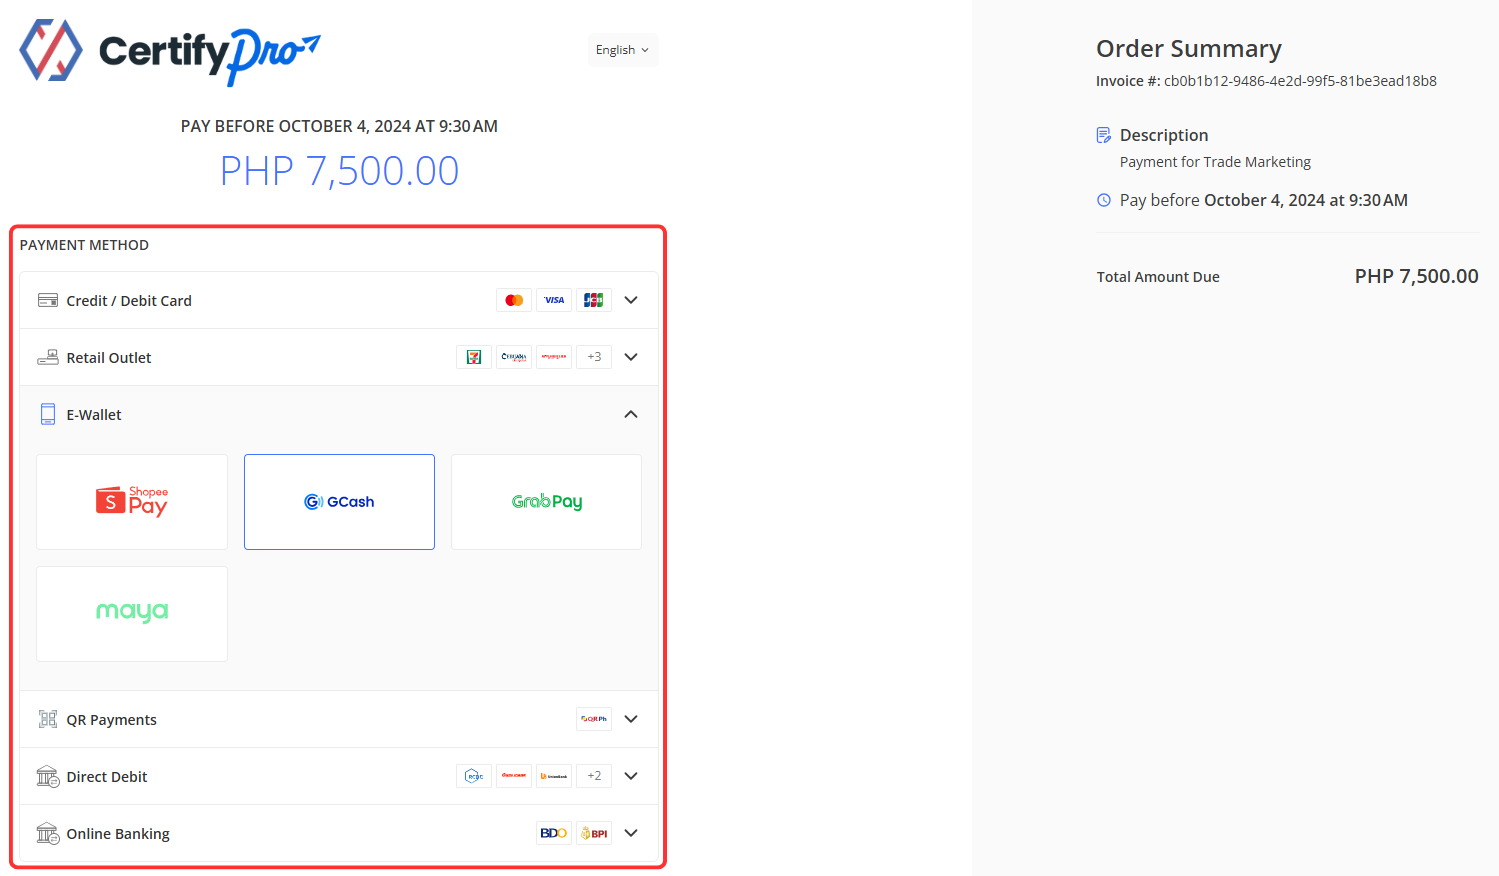Click 'Pay before October 4, 2024' in summary
Screen dimensions: 1499x876
(x=1264, y=200)
